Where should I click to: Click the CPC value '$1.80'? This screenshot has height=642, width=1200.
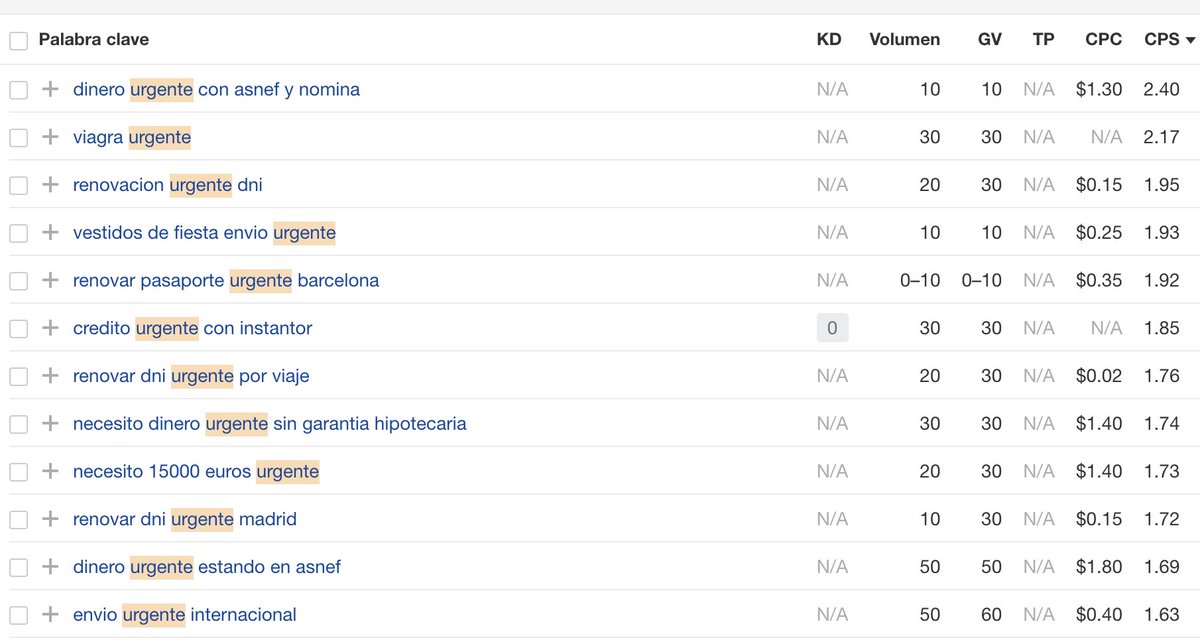[1099, 567]
